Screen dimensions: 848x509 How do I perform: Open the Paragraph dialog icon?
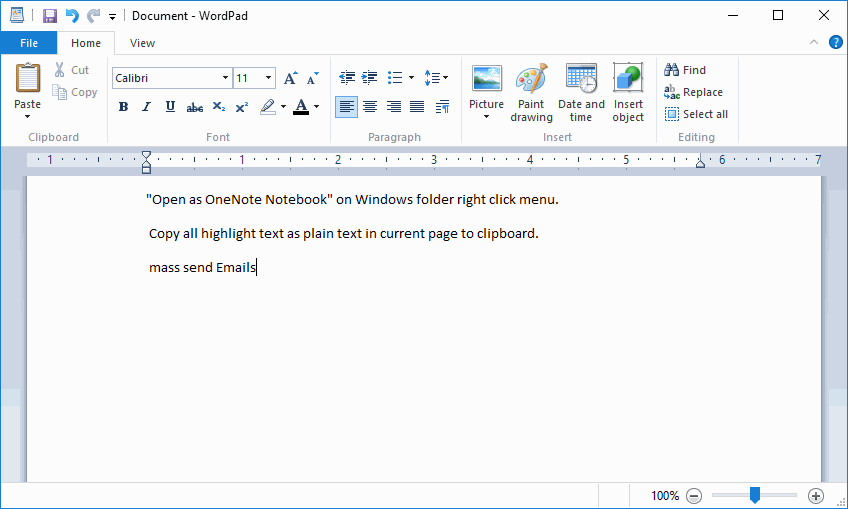442,107
